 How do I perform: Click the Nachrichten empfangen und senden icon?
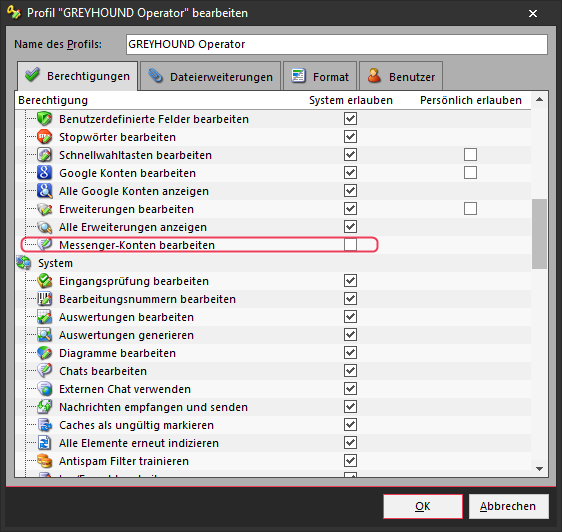(44, 407)
